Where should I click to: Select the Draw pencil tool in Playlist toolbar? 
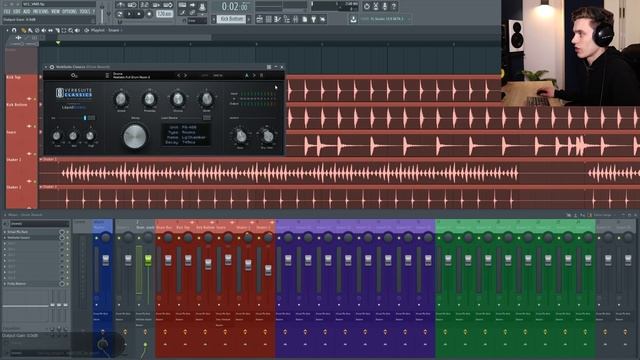tap(24, 31)
